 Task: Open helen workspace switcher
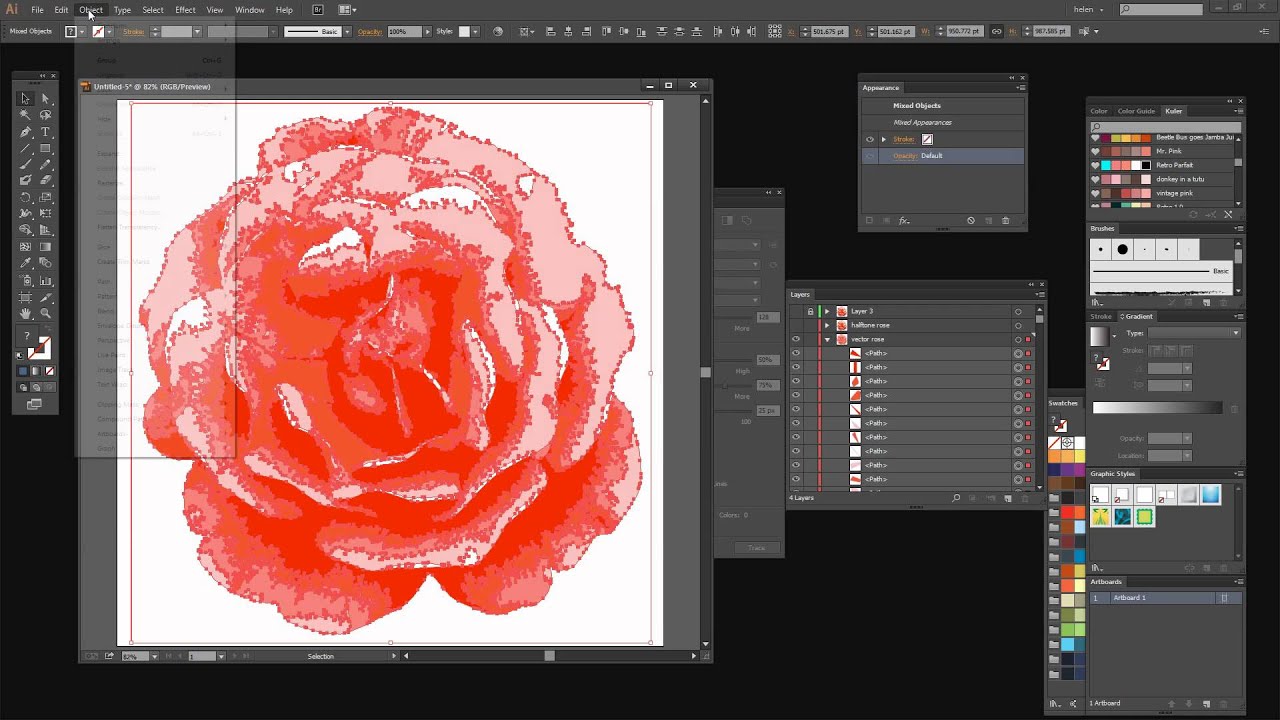[1087, 10]
